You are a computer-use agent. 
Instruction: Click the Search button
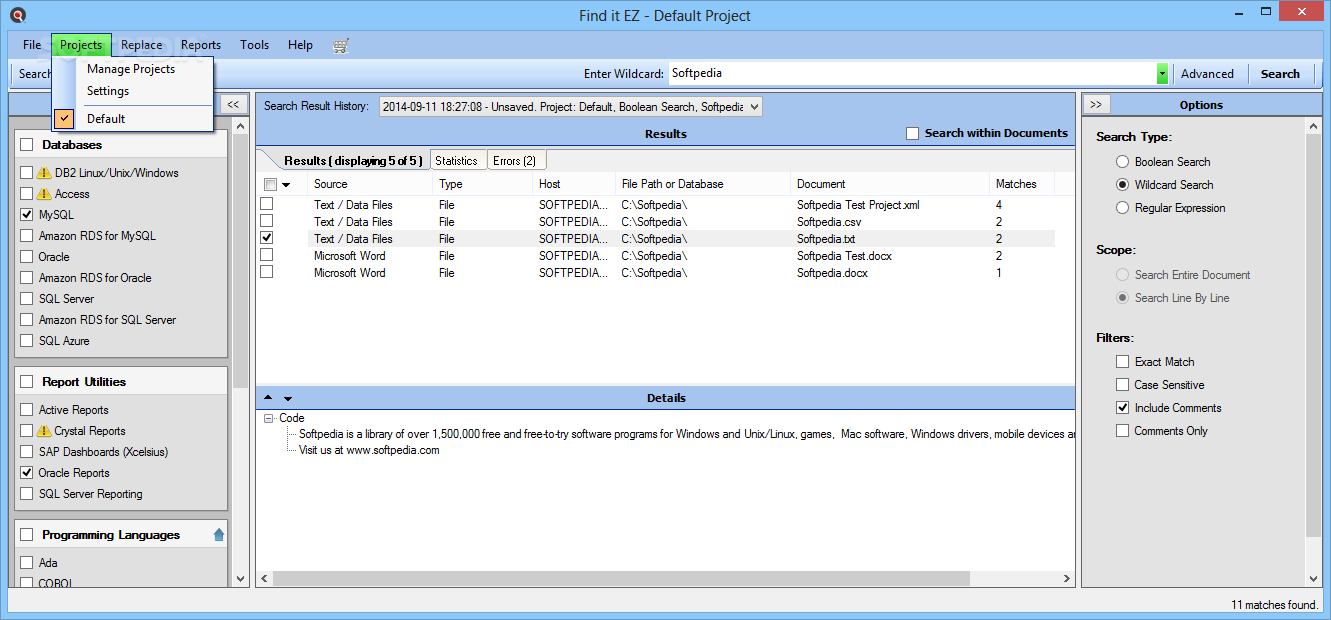pyautogui.click(x=1280, y=74)
